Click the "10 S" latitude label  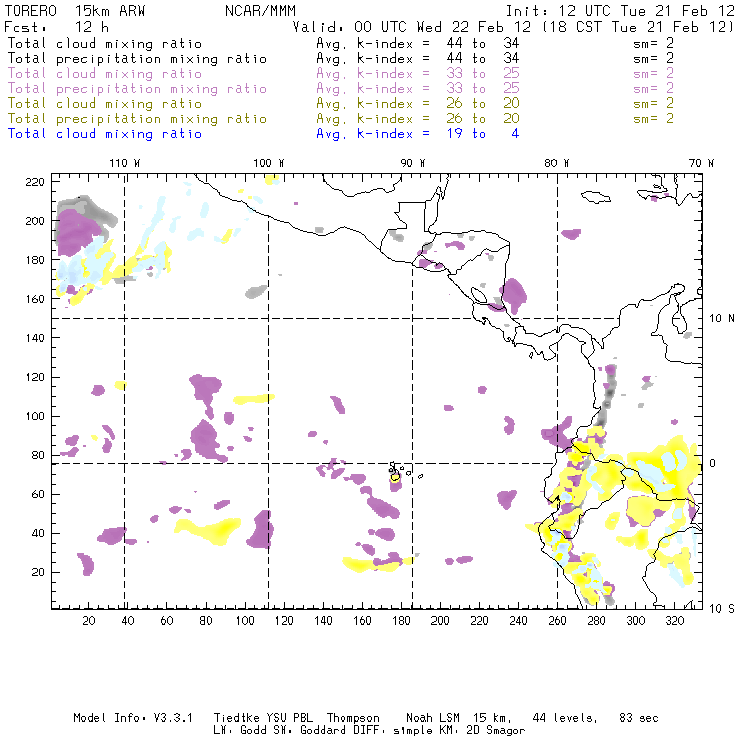[722, 609]
